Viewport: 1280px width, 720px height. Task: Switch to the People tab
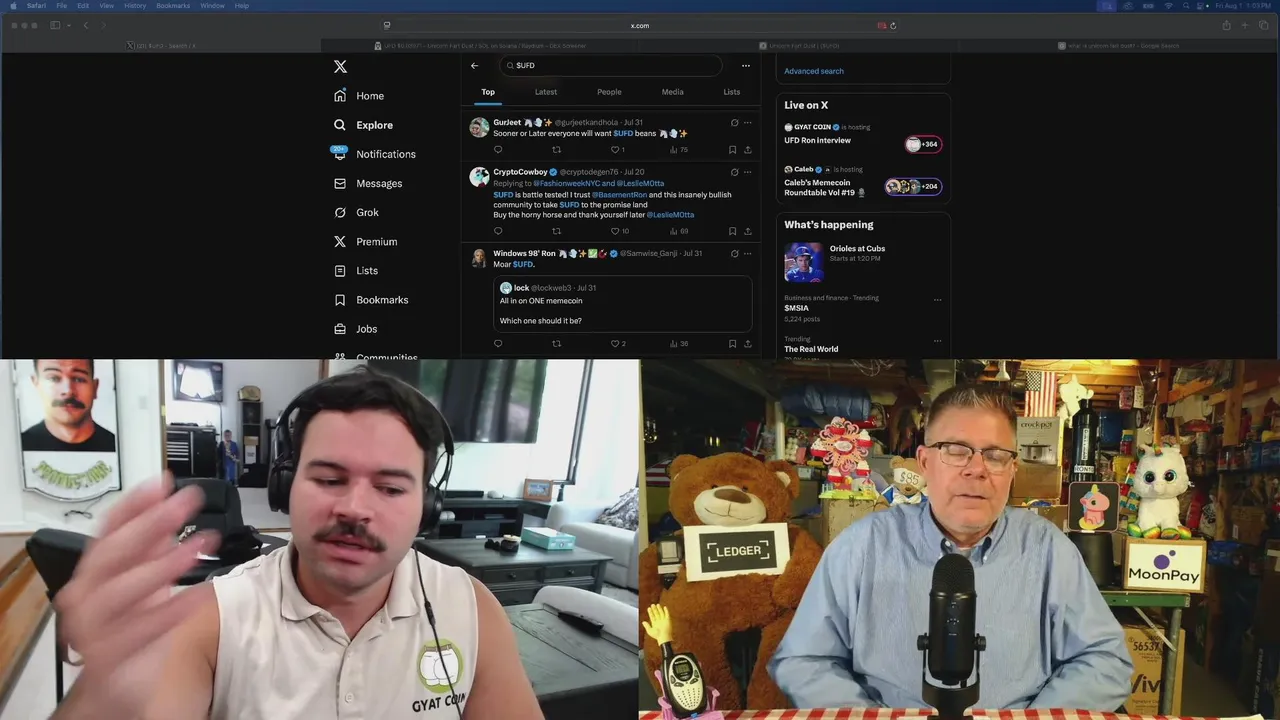[x=609, y=92]
